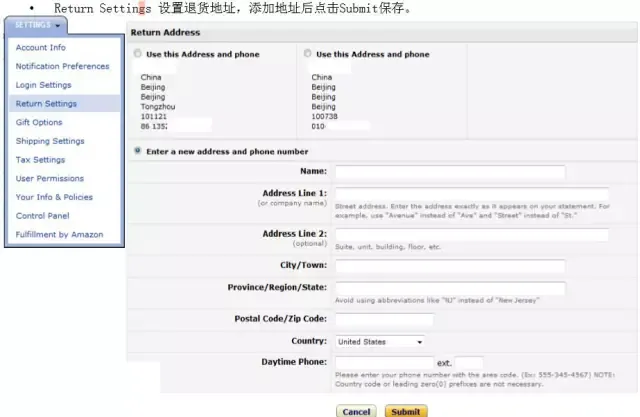Open Notification Preferences menu item

64,66
